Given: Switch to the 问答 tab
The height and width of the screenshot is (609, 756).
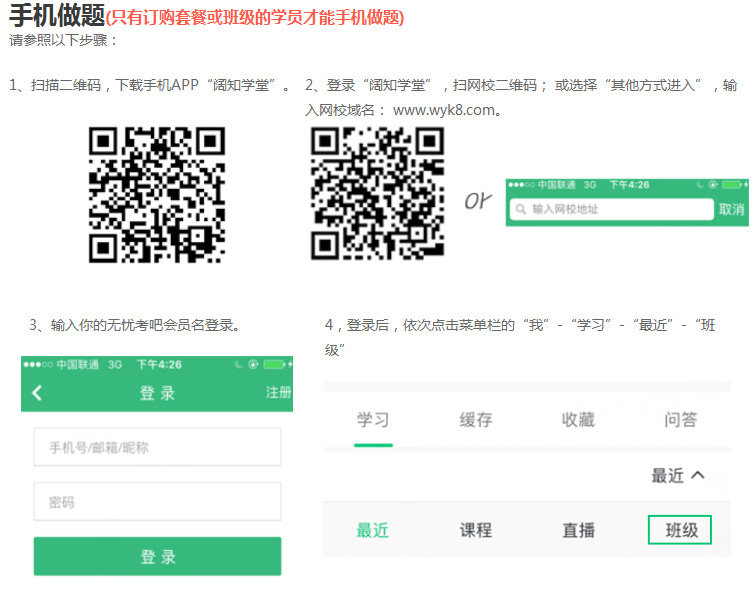Looking at the screenshot, I should [x=681, y=420].
